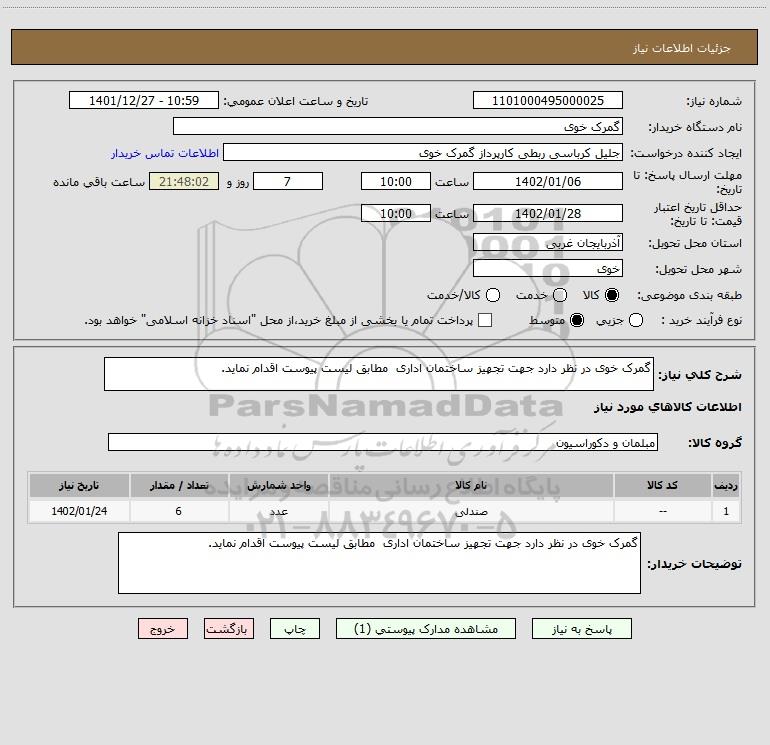Open مشاهده مدارک پیوستی (1) button

click(x=426, y=629)
